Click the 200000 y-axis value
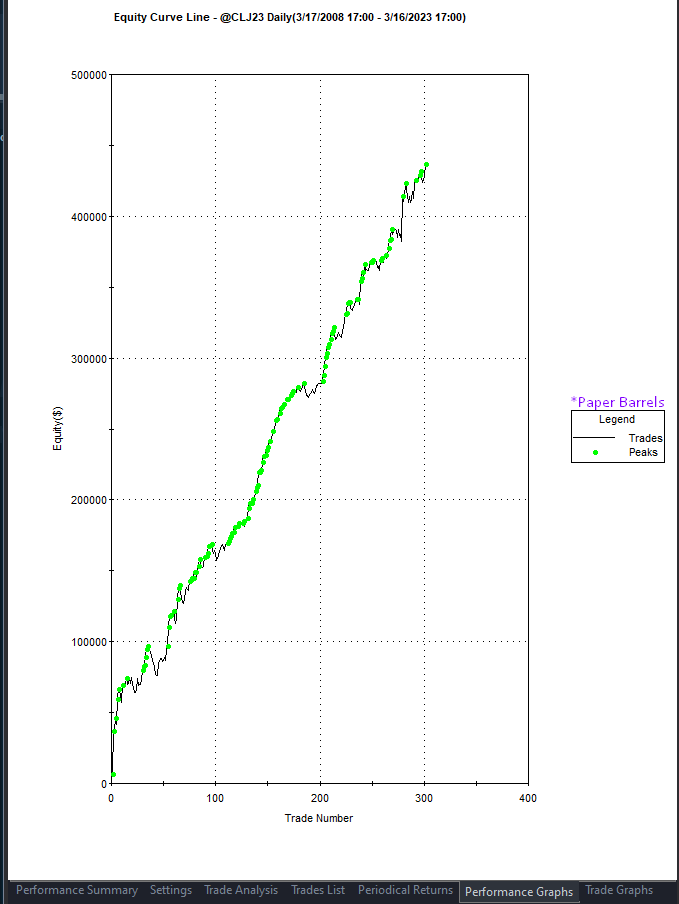 89,500
